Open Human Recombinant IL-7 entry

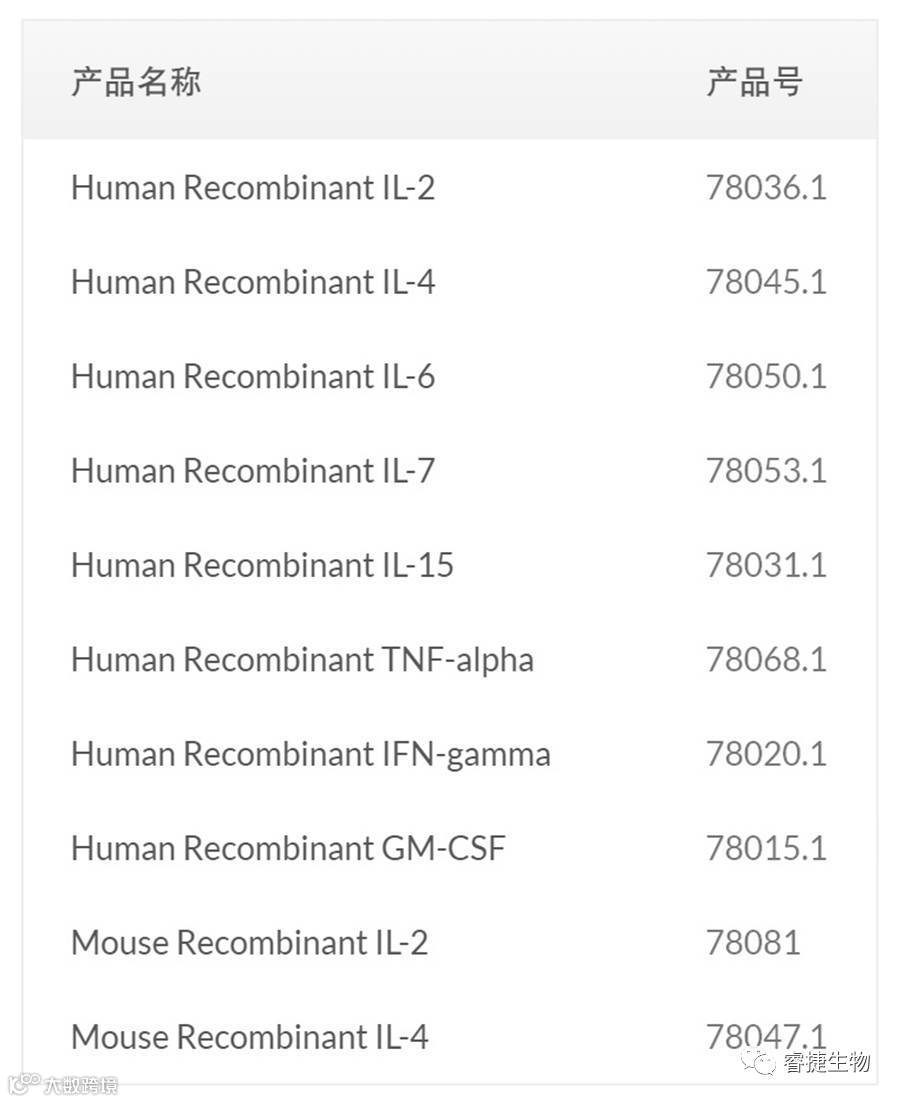[253, 471]
